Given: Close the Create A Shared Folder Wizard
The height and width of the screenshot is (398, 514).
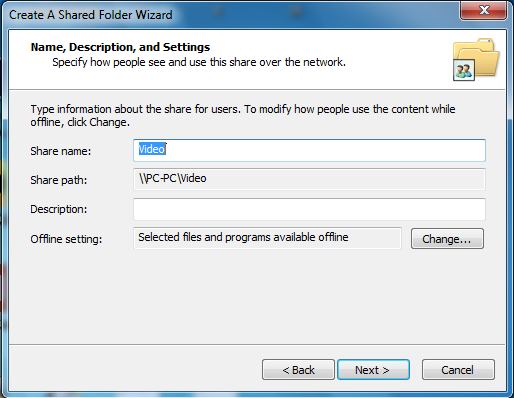Looking at the screenshot, I should 484,10.
